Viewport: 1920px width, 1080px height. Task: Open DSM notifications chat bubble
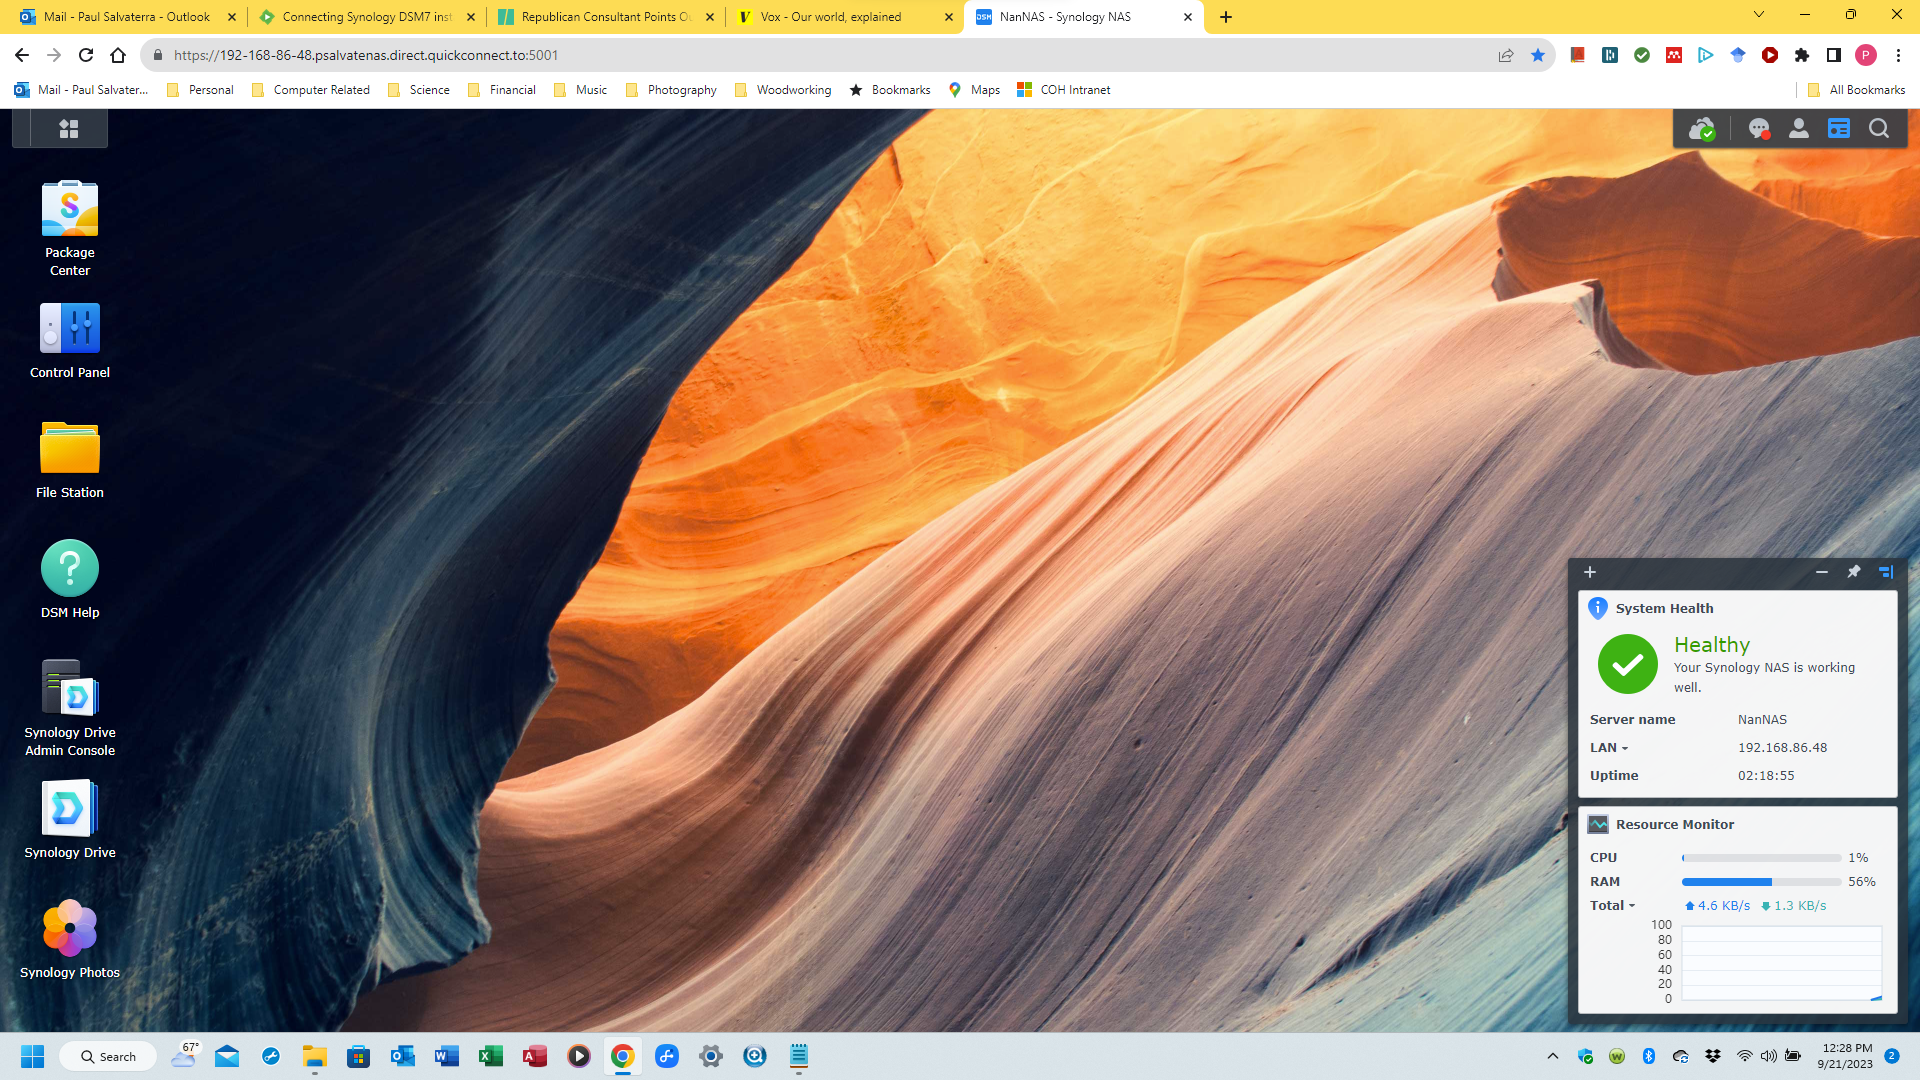pos(1758,129)
